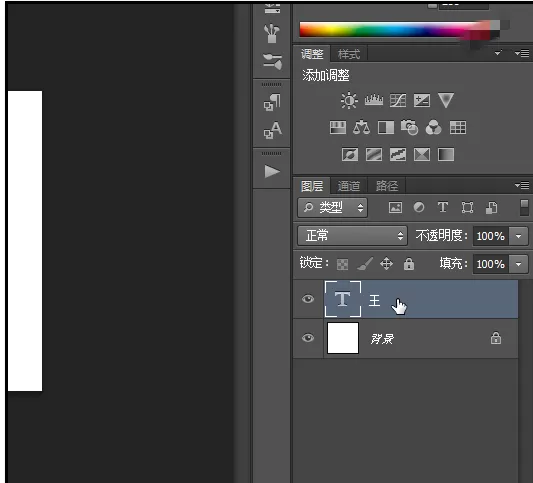Switch to the 路径 tab

click(387, 186)
